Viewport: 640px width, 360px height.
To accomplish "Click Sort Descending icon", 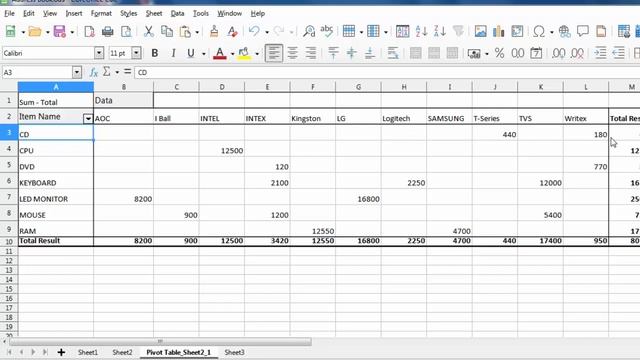I will 440,31.
